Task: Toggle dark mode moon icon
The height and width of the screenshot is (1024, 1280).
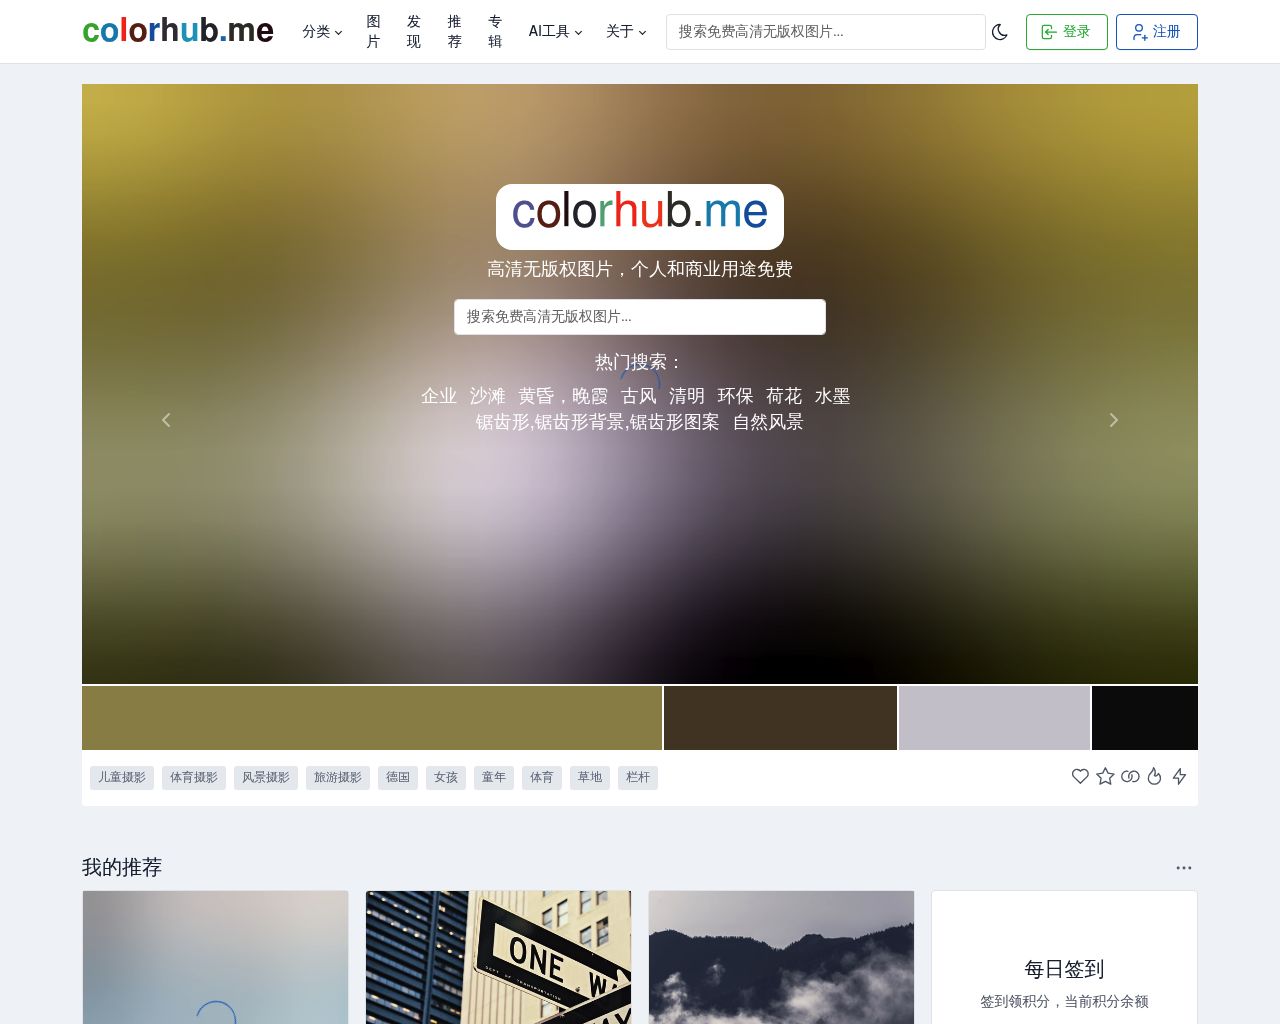Action: 1000,32
